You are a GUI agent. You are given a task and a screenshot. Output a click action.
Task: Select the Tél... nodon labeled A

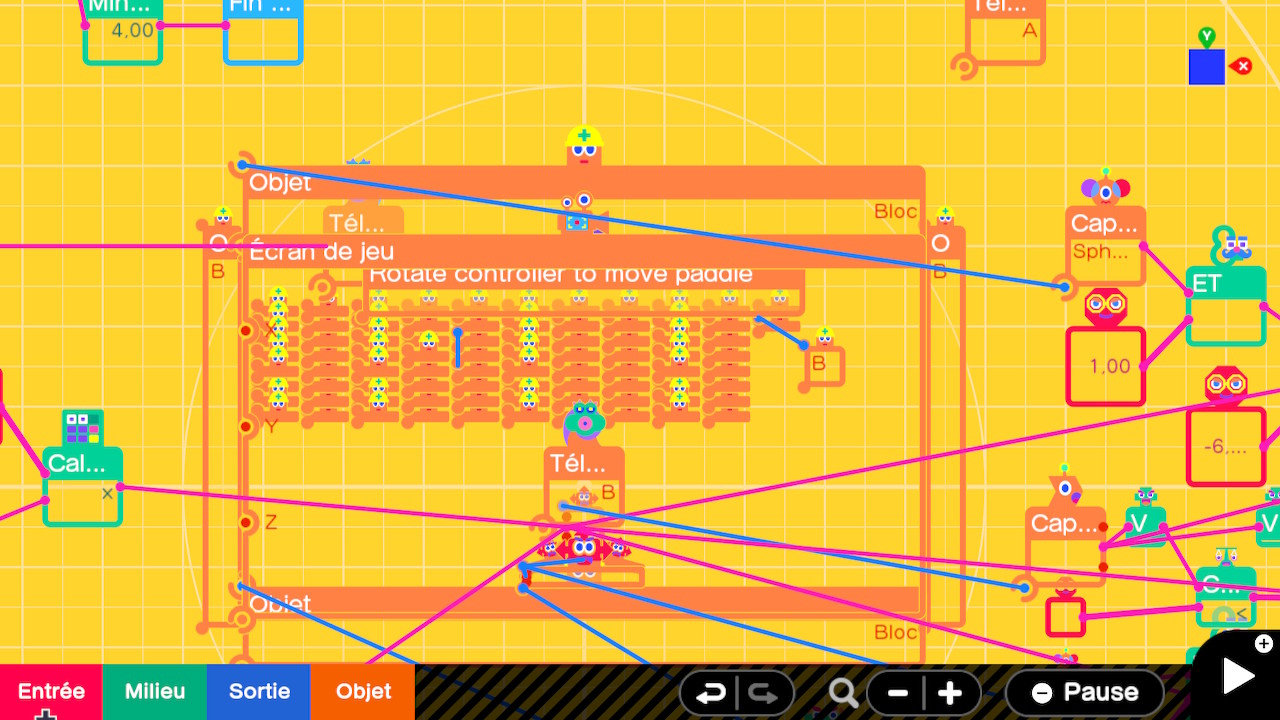(x=1006, y=31)
